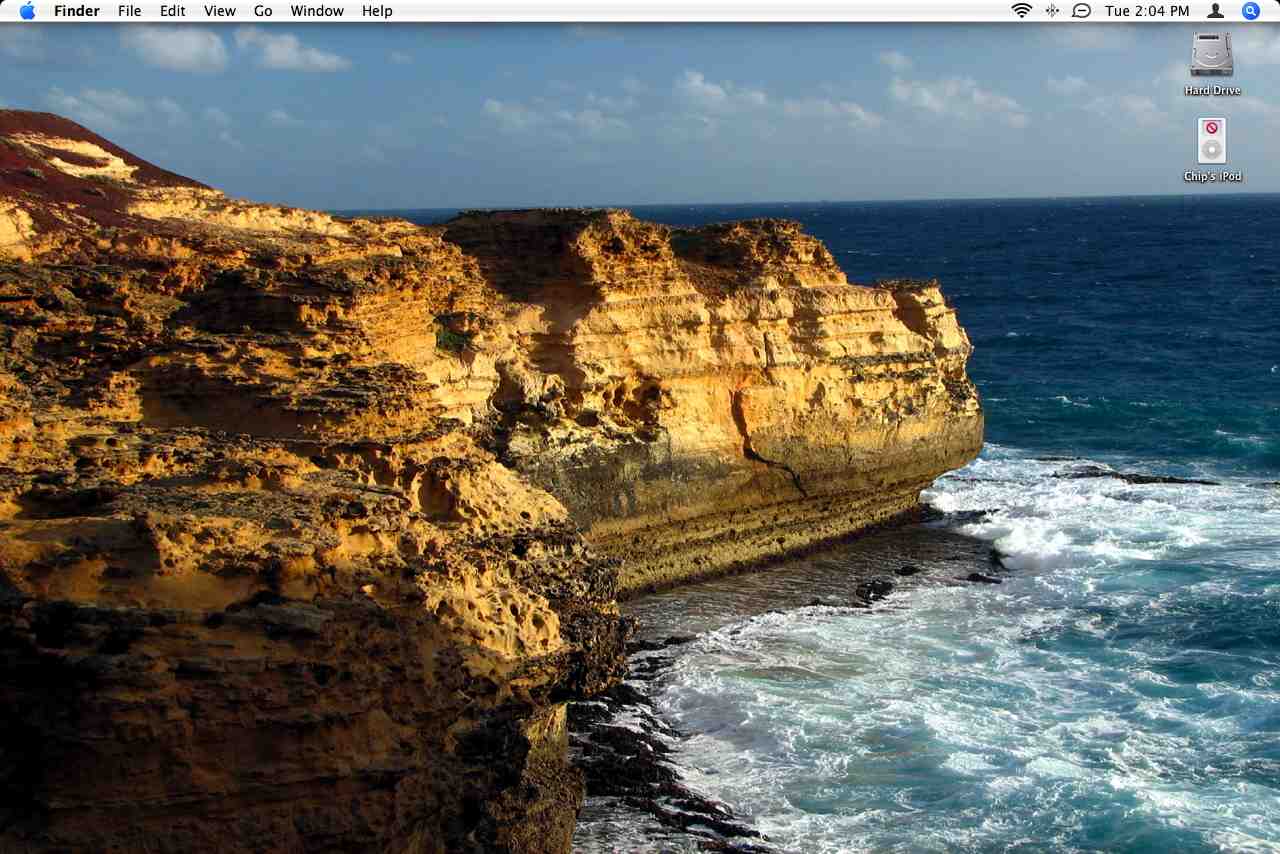
Task: Open Spotlight search magnifier
Action: [1251, 11]
